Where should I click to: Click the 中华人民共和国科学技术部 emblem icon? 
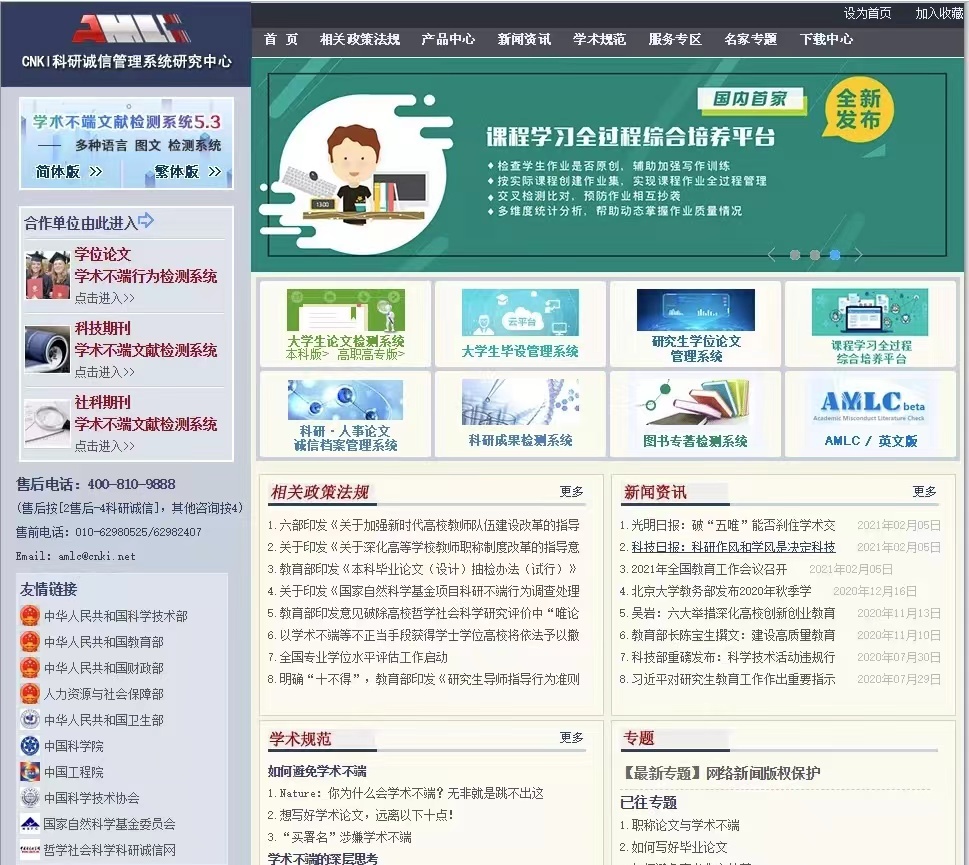pyautogui.click(x=30, y=616)
